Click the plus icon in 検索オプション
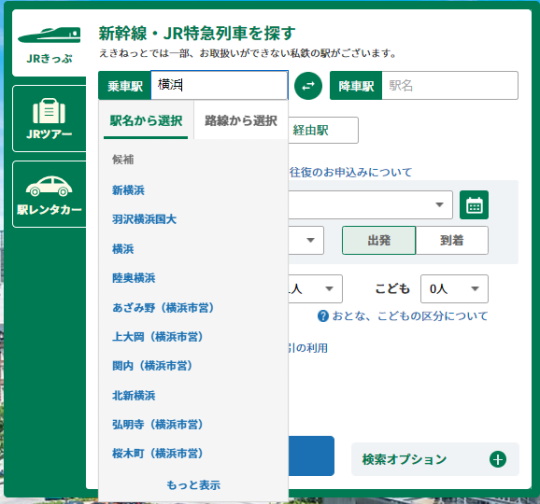This screenshot has height=504, width=540. click(498, 460)
